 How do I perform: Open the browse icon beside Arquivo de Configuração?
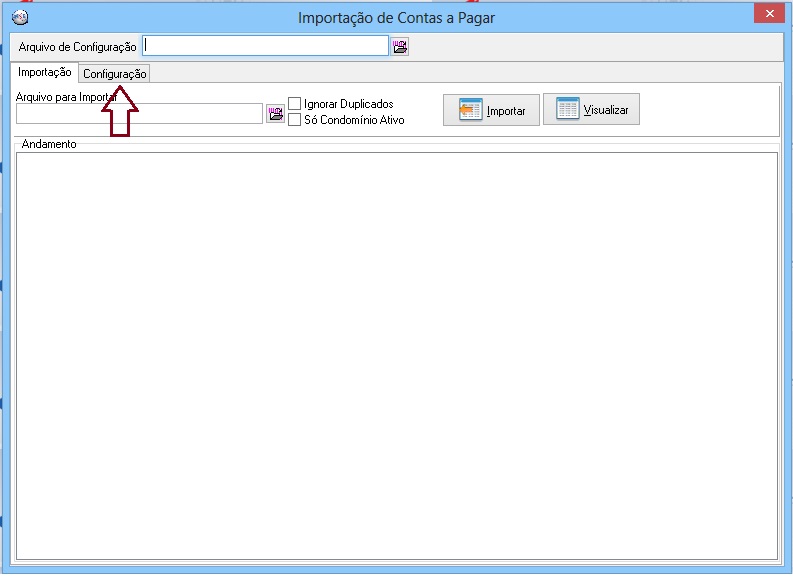(x=400, y=47)
